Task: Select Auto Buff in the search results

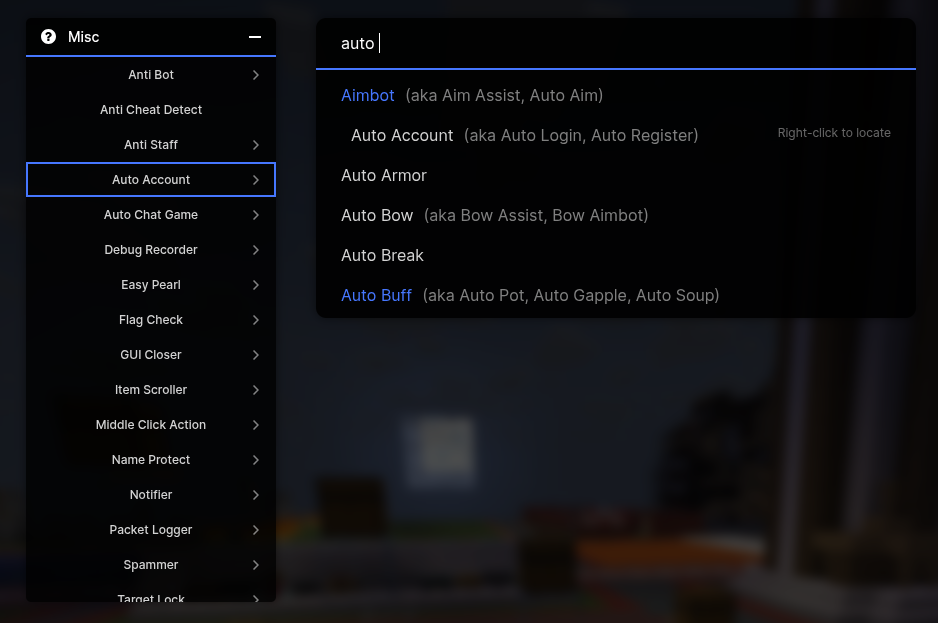Action: [x=377, y=295]
